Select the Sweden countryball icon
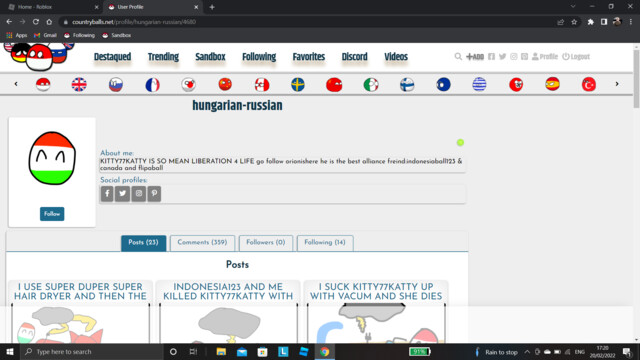Screen dimensions: 640x360 [298, 84]
